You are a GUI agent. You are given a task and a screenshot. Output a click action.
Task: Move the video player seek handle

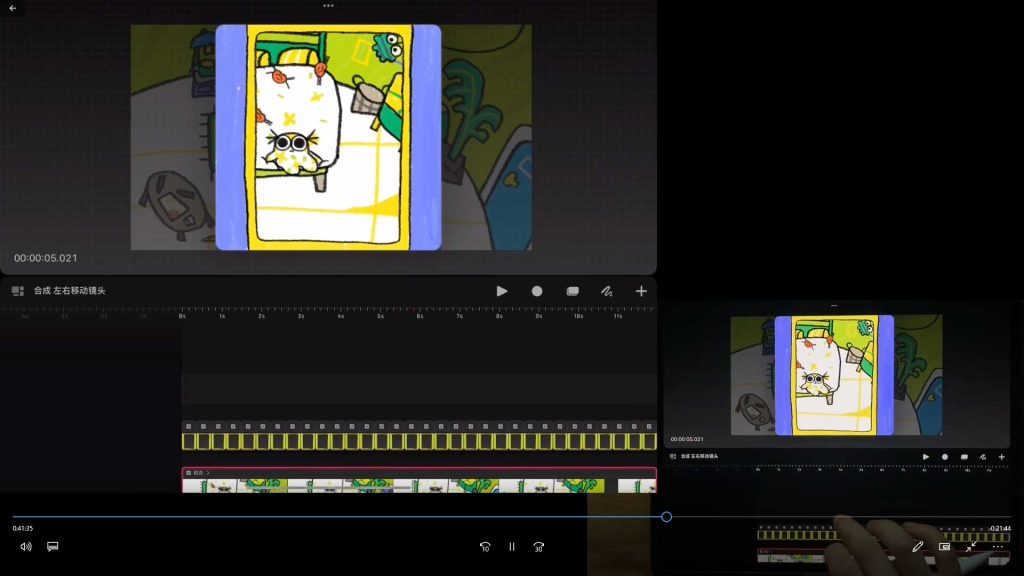(666, 517)
